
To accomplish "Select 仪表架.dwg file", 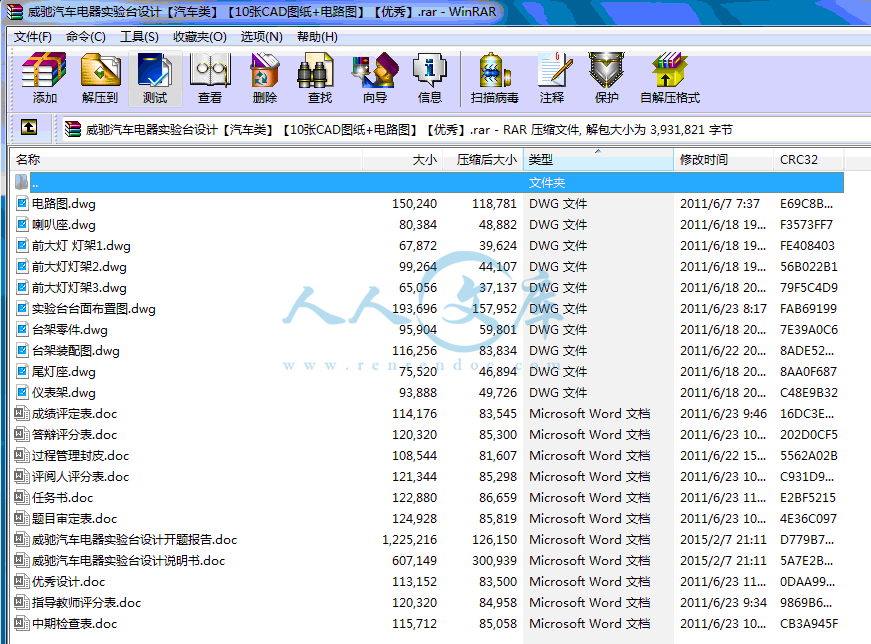I will [63, 393].
